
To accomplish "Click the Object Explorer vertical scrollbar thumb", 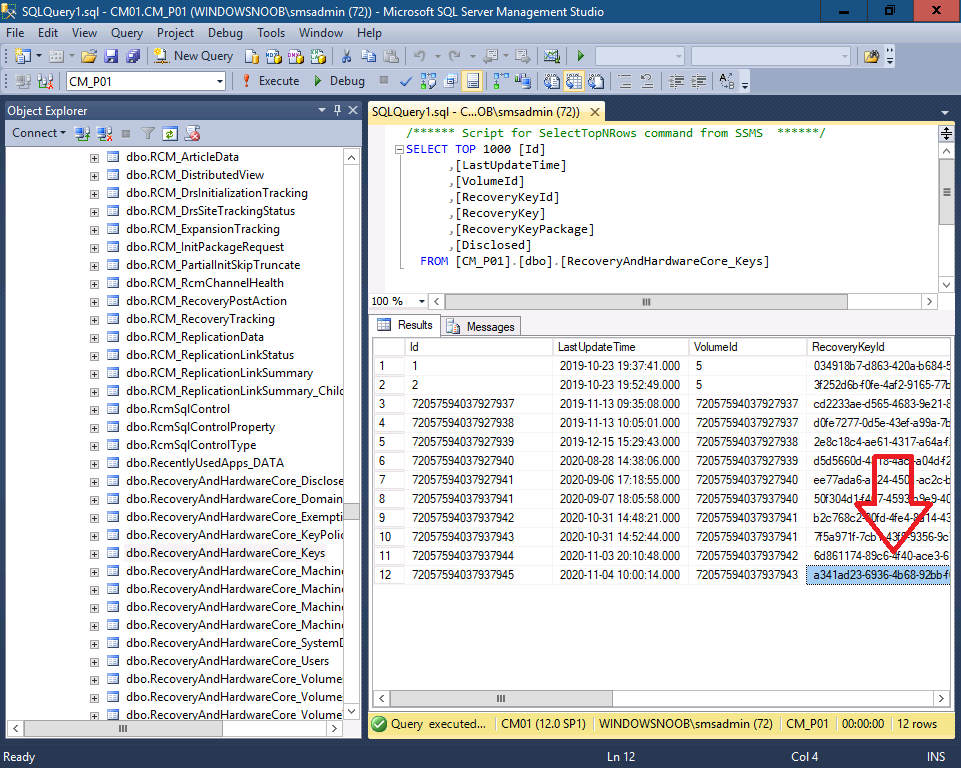I will tap(351, 511).
